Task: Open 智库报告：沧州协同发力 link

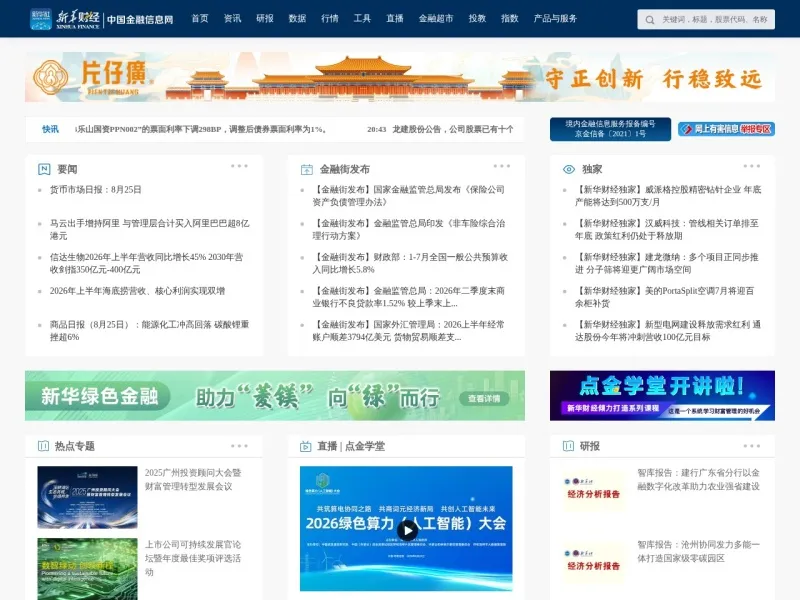Action: (x=698, y=552)
